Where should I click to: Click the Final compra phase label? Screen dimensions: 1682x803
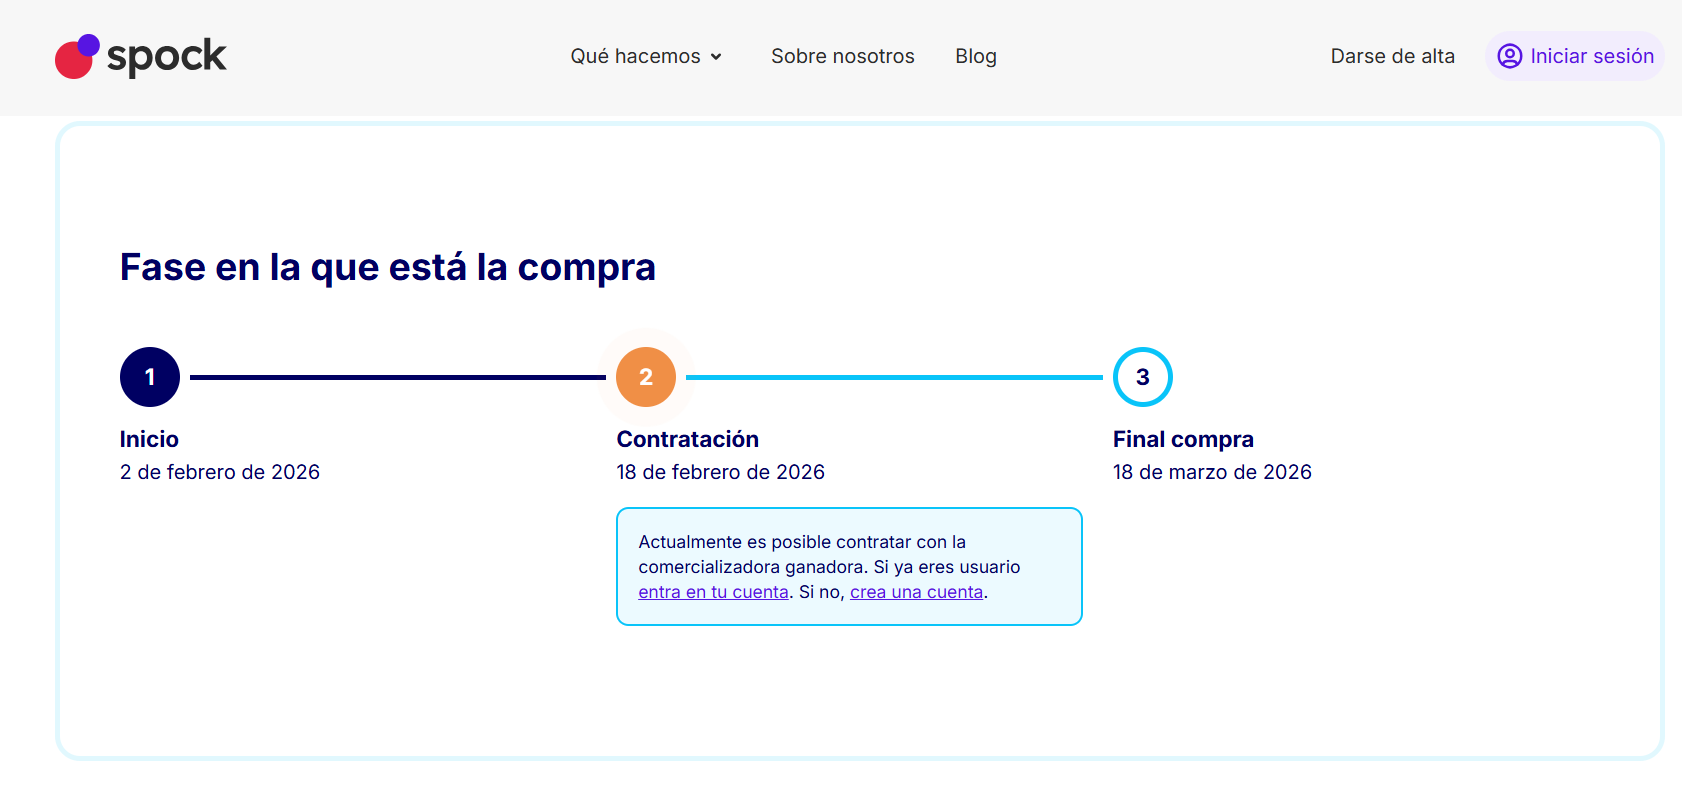(x=1182, y=439)
